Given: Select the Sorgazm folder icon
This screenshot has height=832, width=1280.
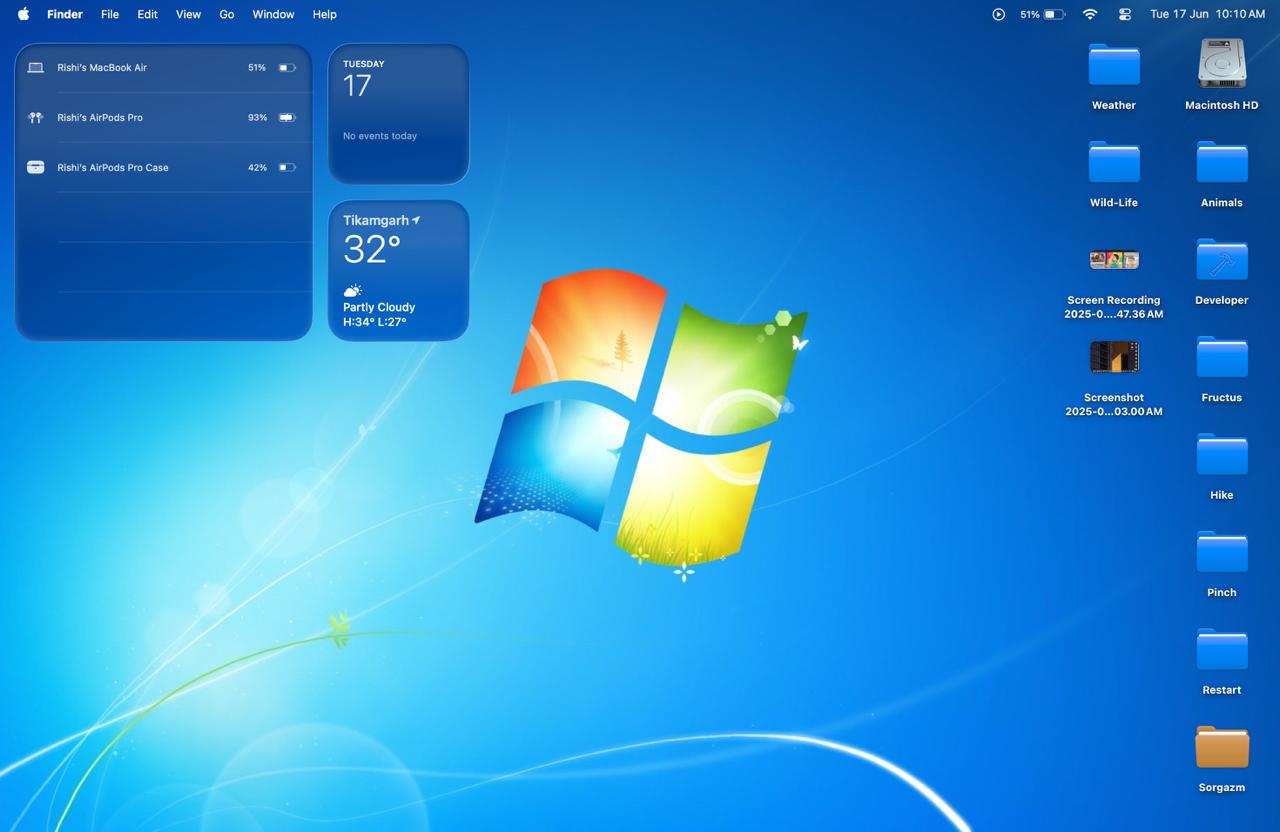Looking at the screenshot, I should tap(1222, 747).
